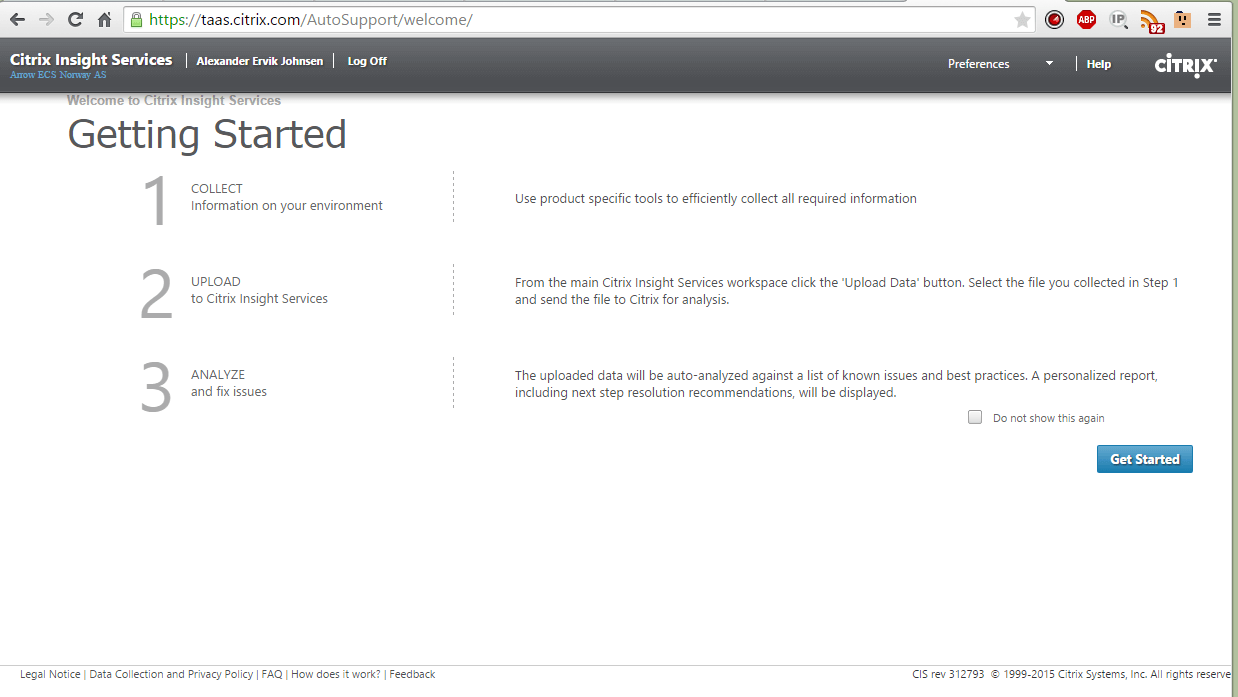
Task: Click the browser forward arrow
Action: pos(46,19)
